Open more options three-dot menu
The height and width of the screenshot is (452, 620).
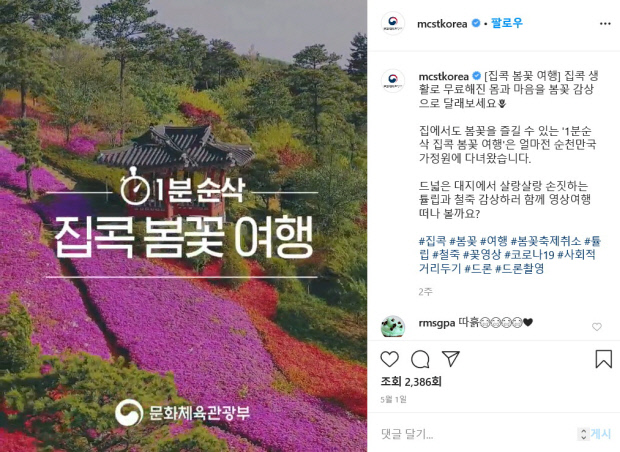point(605,24)
